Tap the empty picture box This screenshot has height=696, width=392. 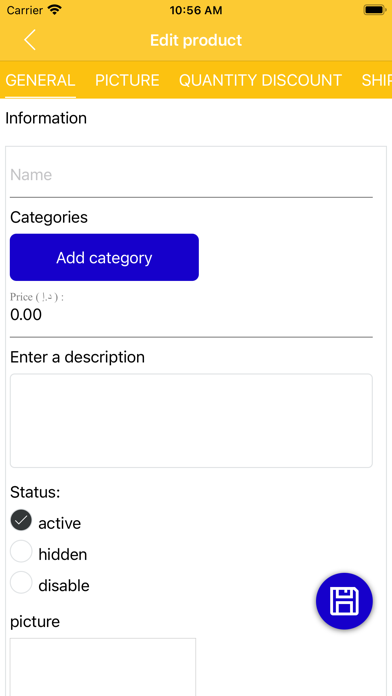(103, 667)
